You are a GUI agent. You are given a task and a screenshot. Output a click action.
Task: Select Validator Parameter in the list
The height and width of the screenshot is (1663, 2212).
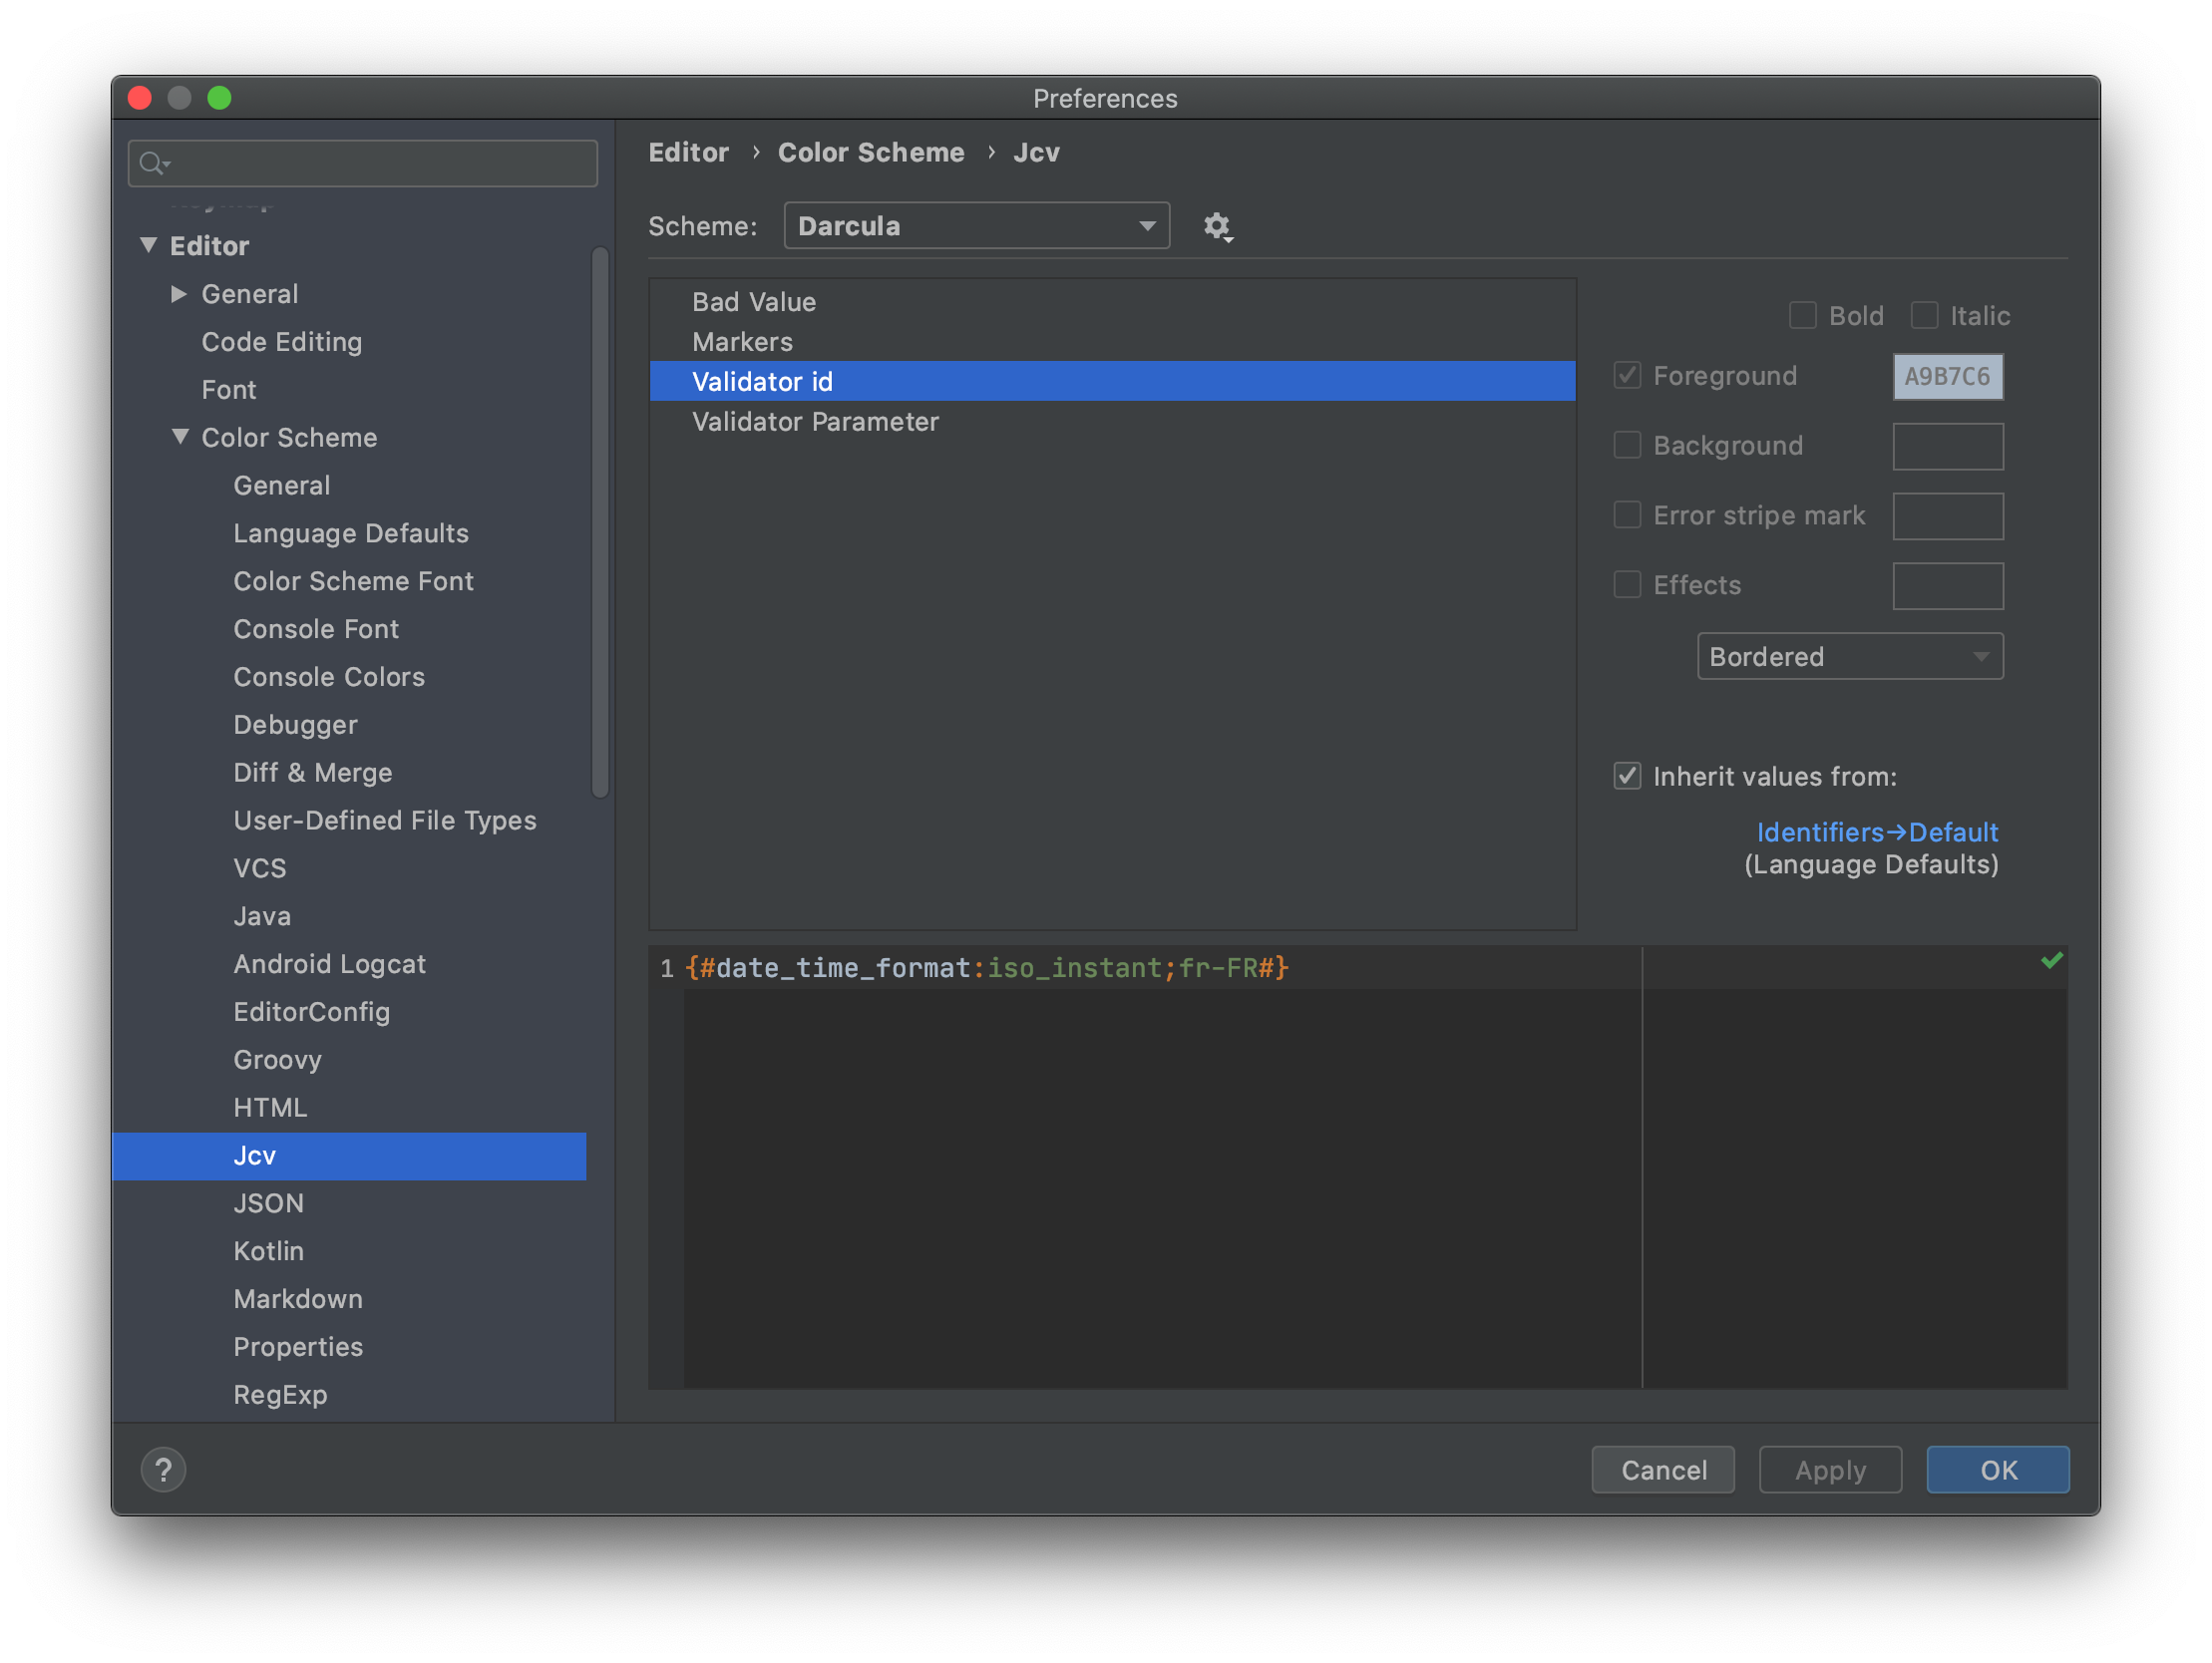(814, 420)
